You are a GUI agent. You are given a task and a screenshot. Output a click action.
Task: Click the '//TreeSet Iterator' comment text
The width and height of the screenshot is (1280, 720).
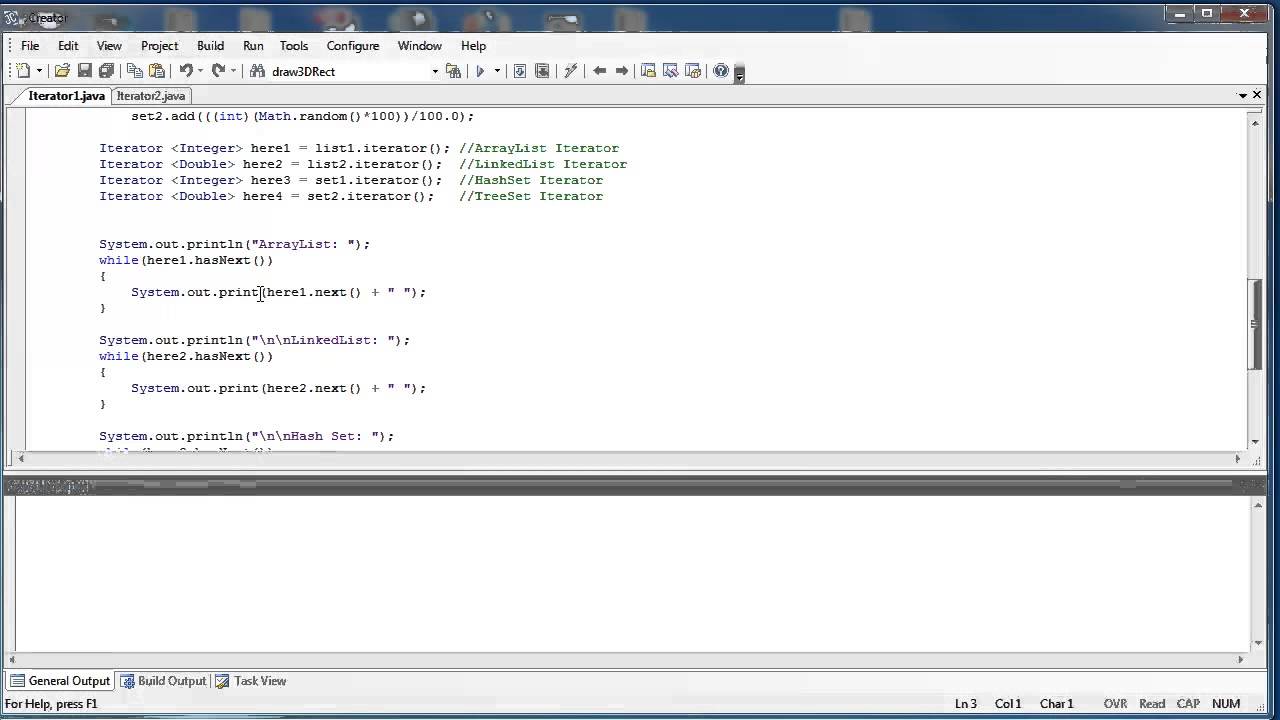pos(531,196)
